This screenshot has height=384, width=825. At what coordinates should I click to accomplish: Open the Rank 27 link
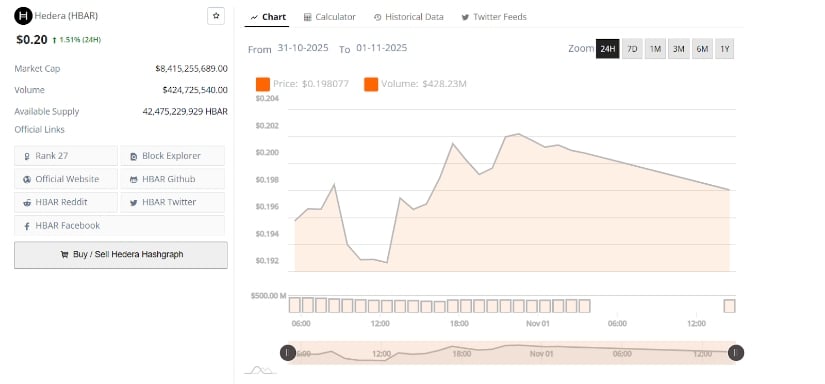pyautogui.click(x=66, y=156)
